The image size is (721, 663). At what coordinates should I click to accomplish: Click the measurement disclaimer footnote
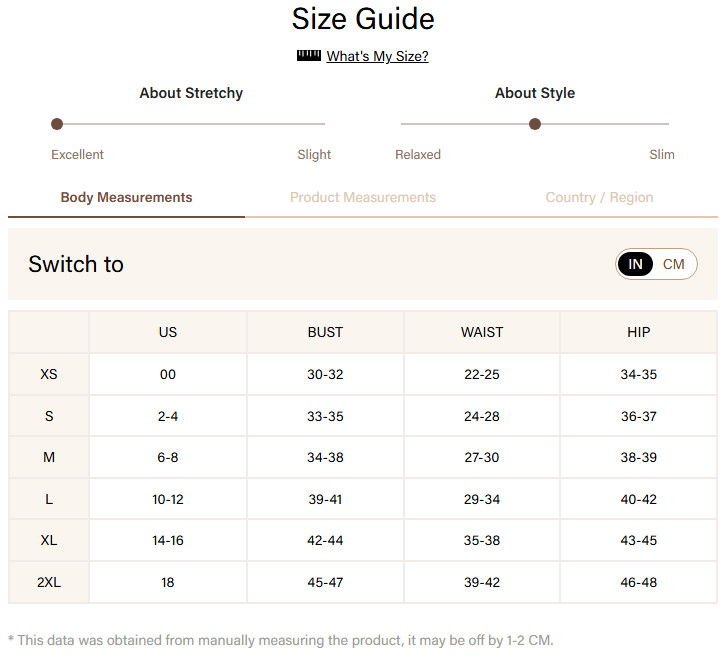coord(281,640)
